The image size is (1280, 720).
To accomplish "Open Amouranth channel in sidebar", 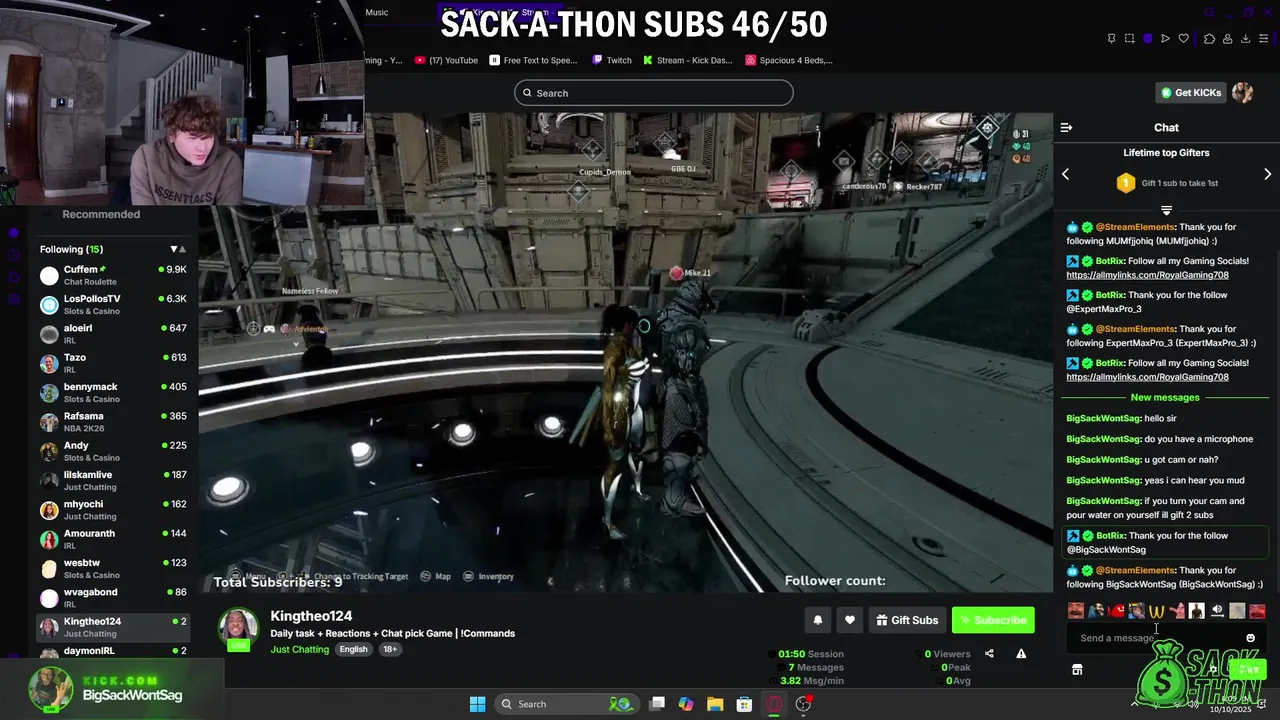I will tap(113, 539).
